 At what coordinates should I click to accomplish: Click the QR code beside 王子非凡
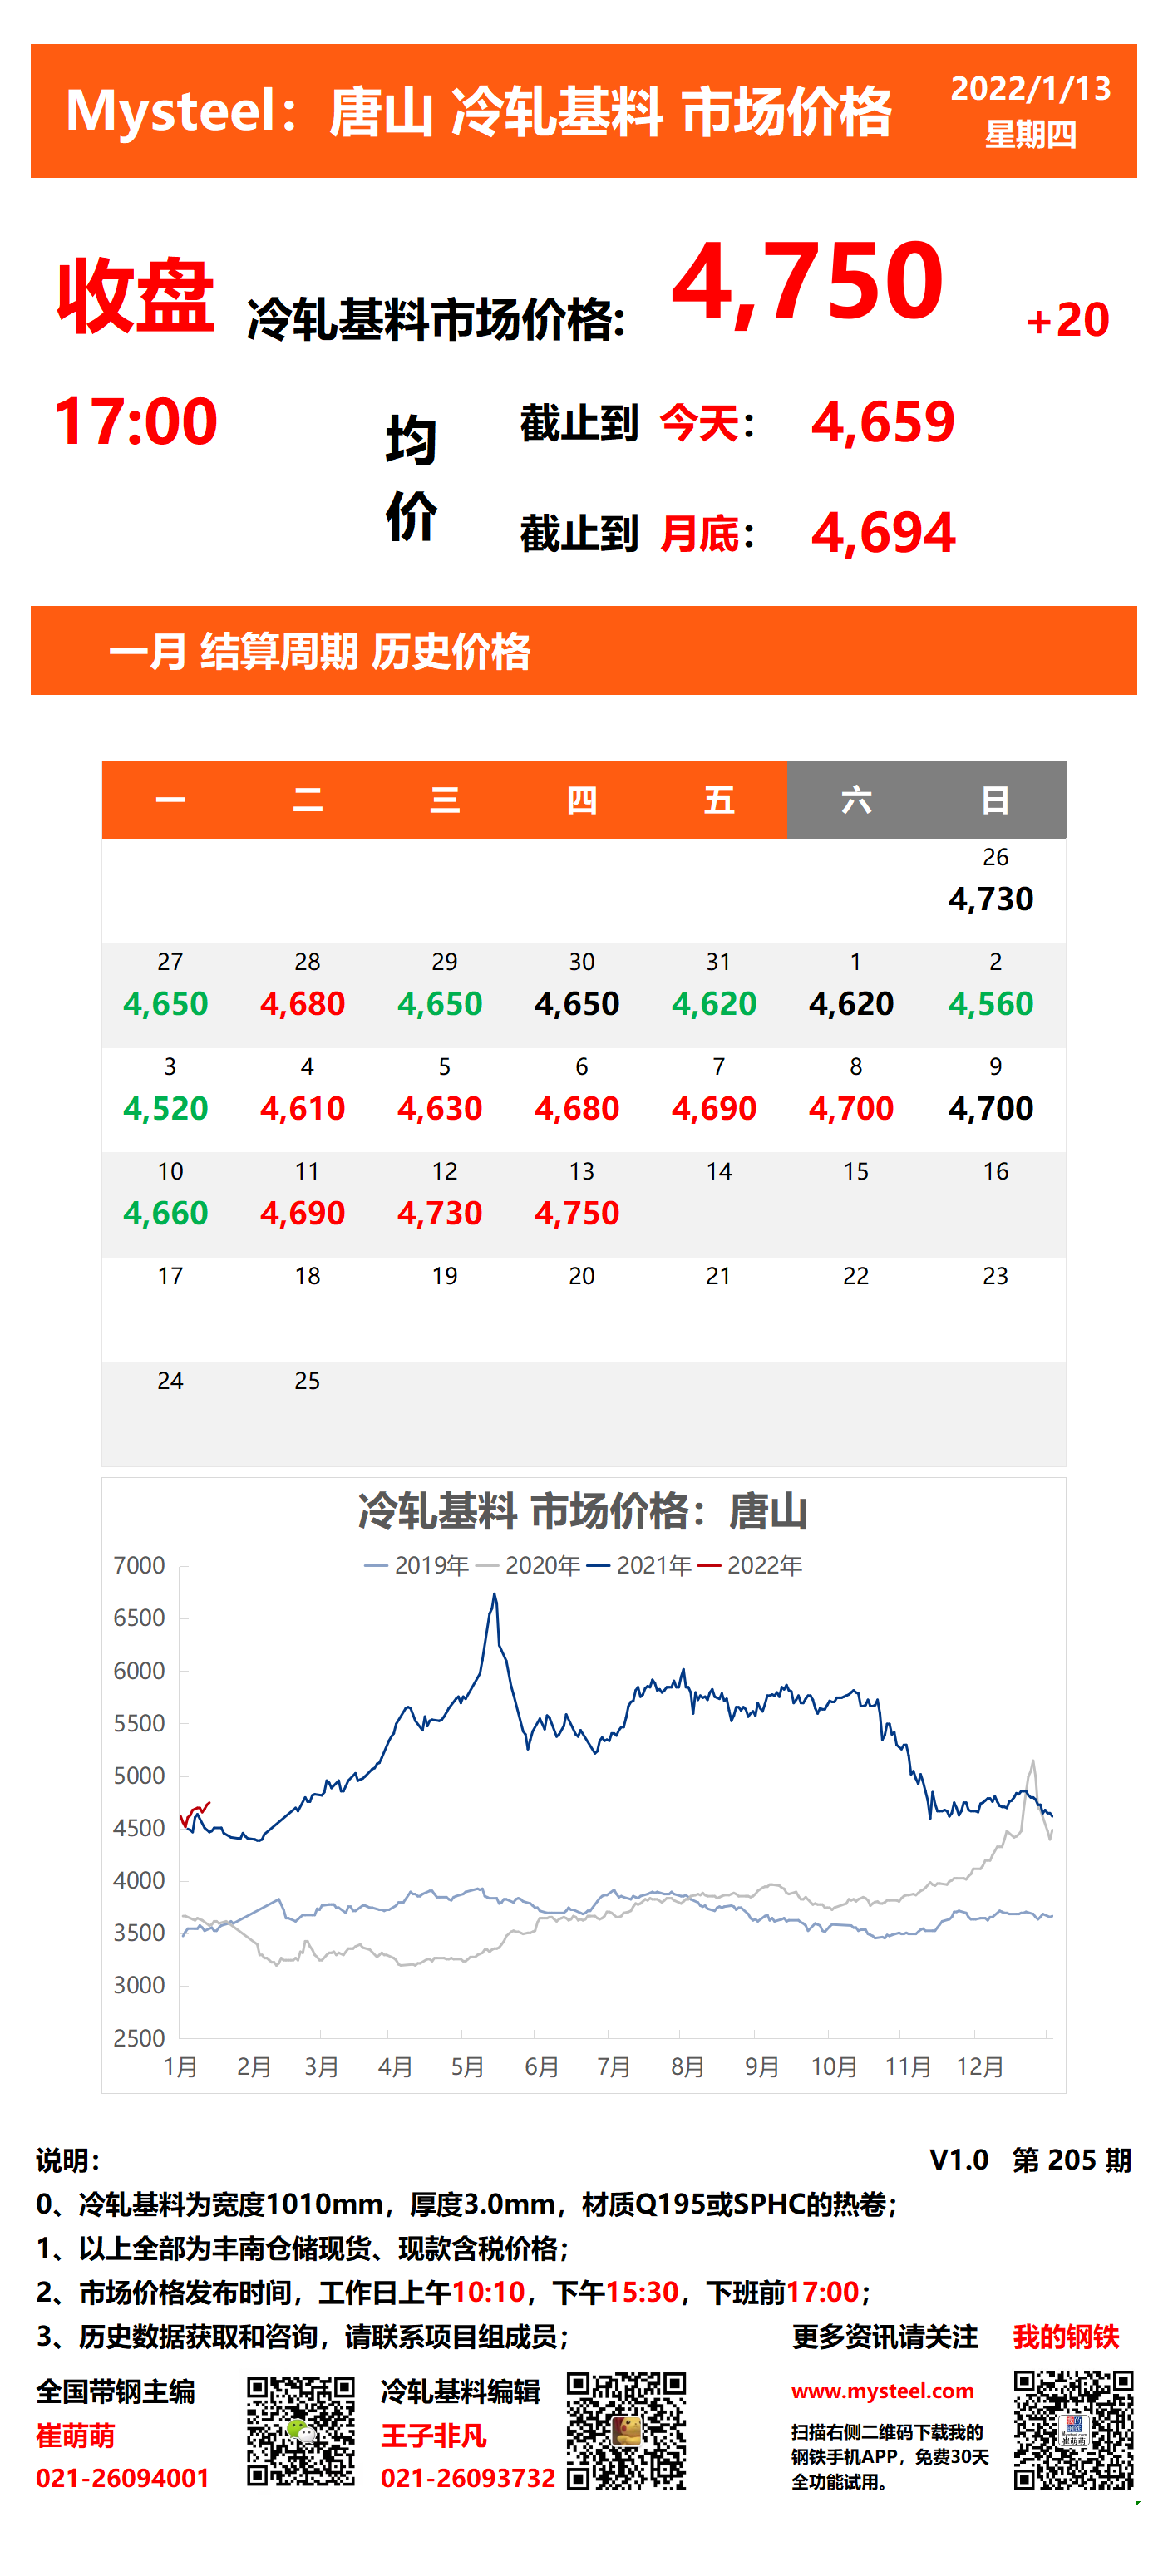[x=626, y=2430]
